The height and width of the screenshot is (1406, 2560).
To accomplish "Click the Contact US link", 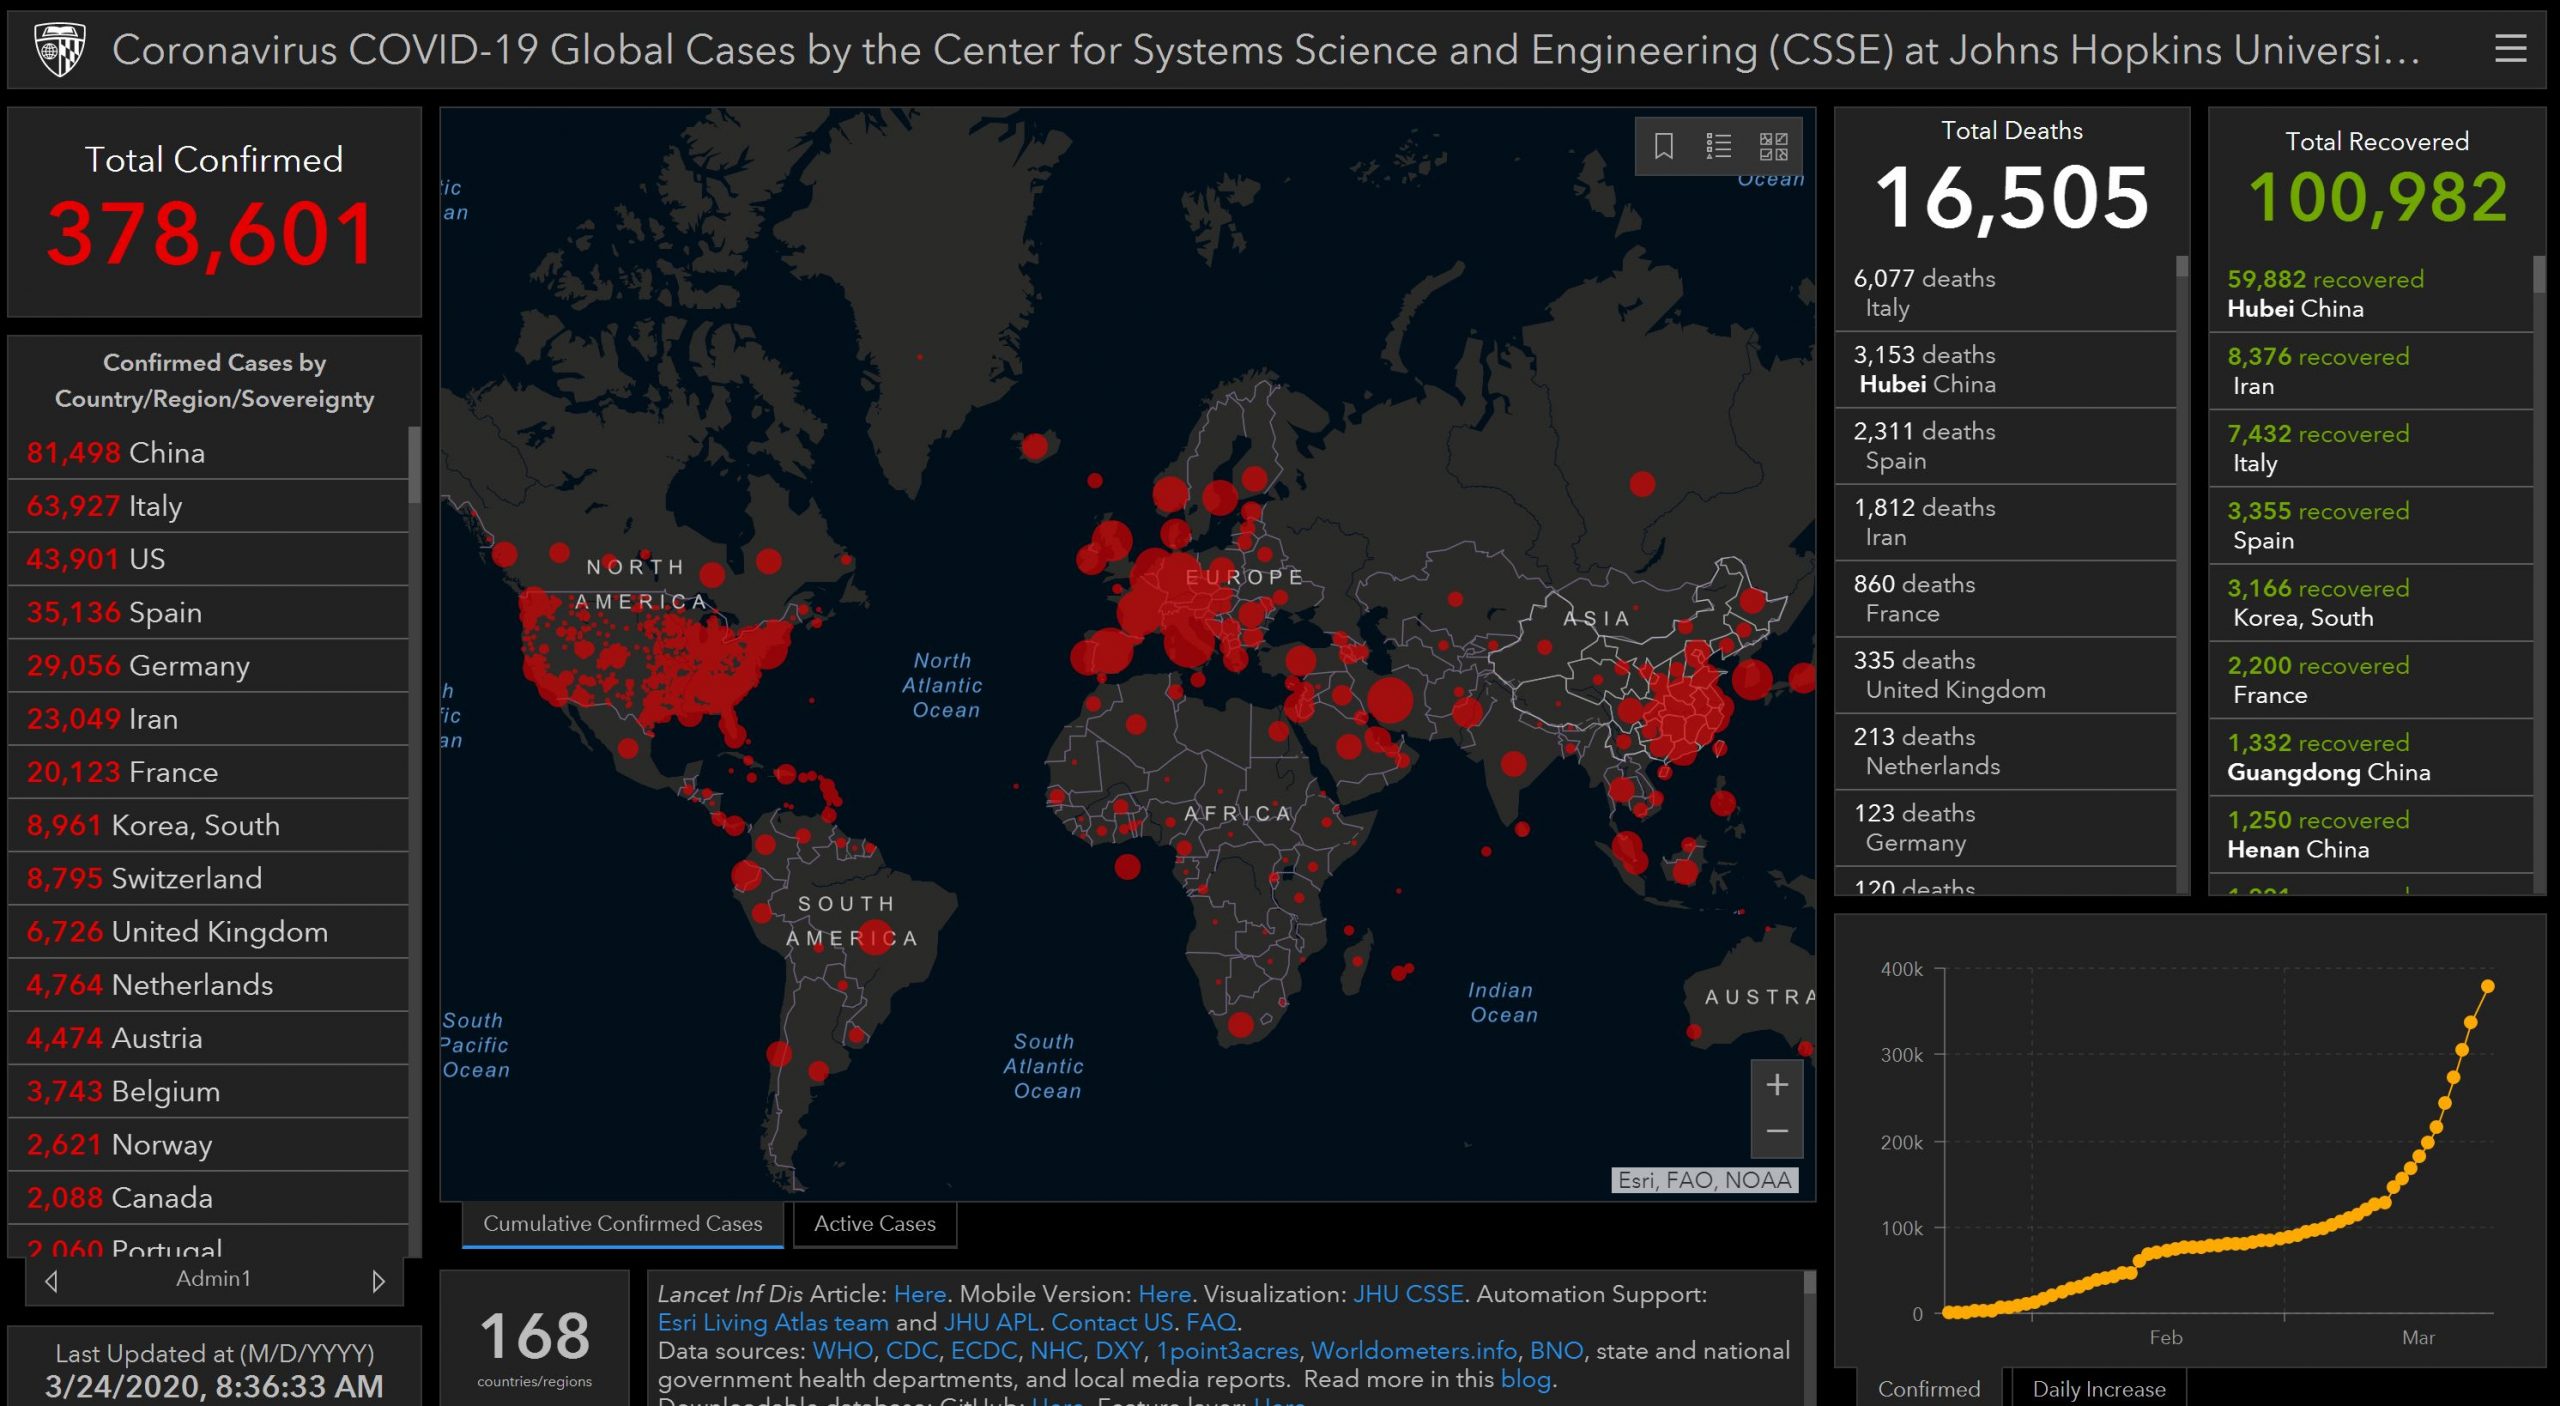I will tap(1112, 1322).
